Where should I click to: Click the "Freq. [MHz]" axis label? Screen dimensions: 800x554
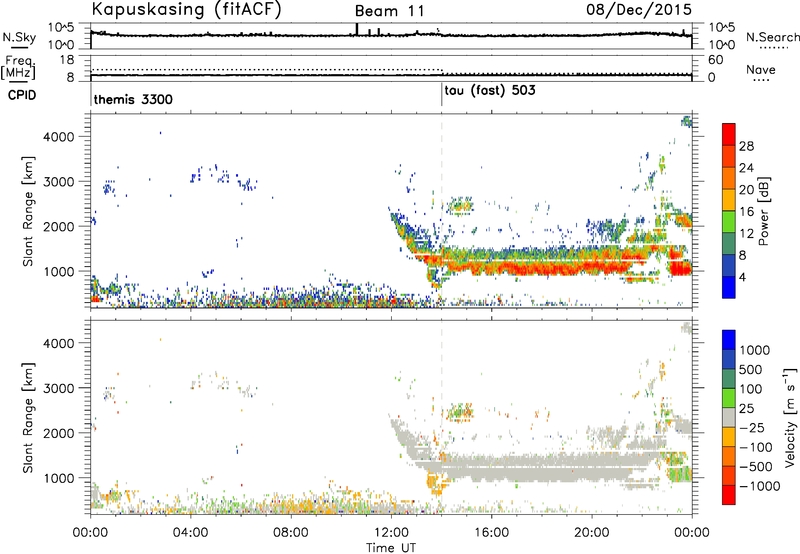19,67
